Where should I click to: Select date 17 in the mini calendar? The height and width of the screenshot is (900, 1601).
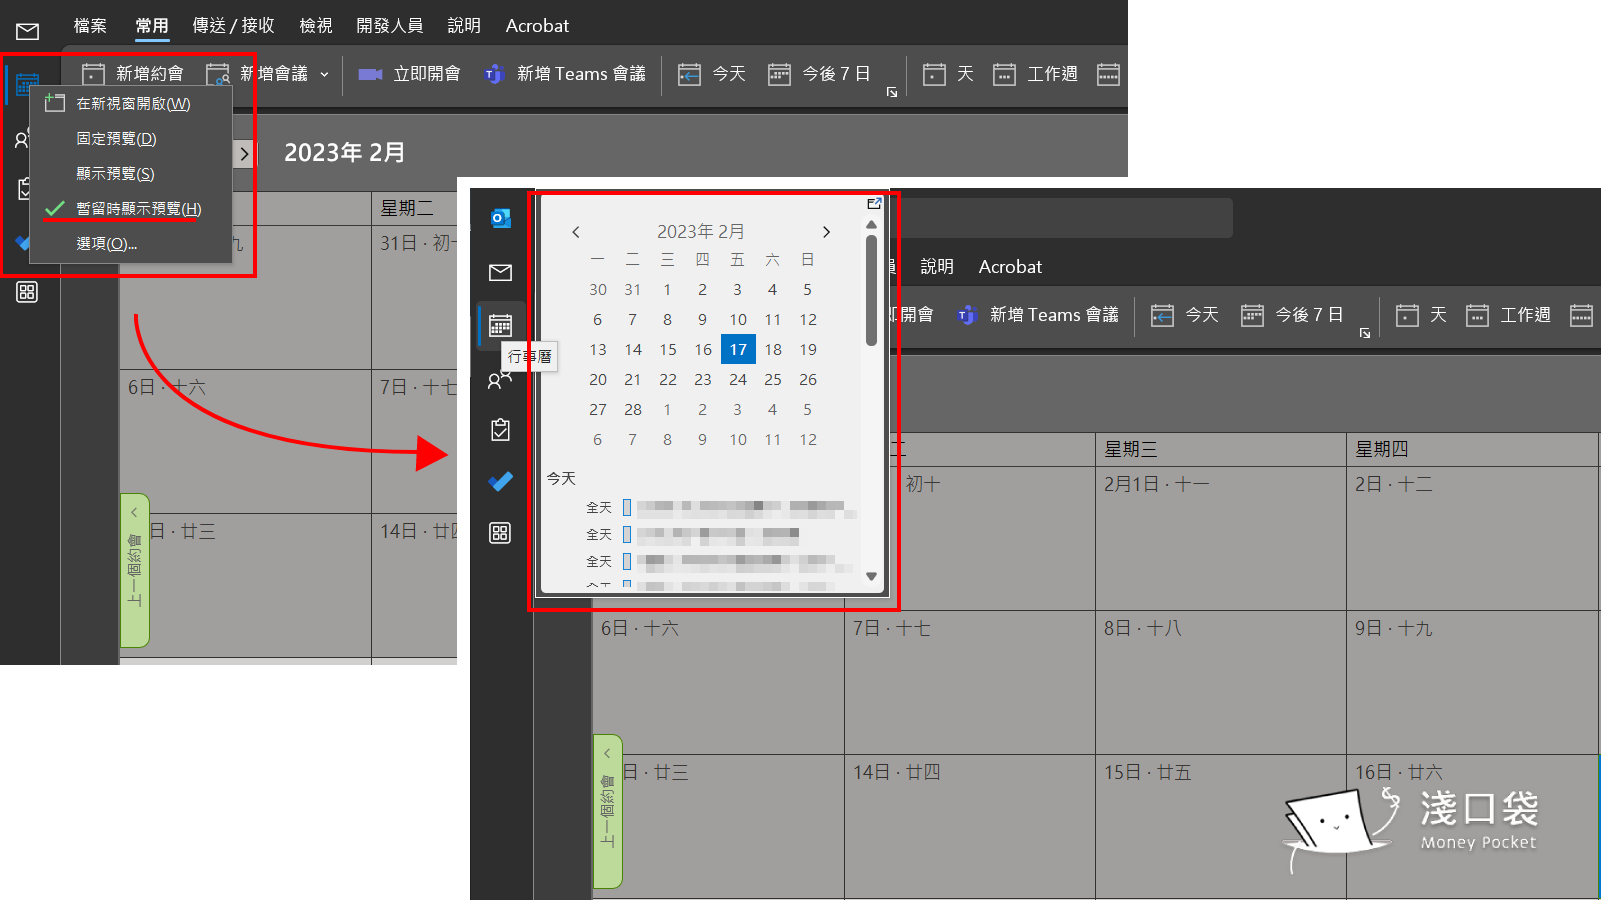point(738,350)
